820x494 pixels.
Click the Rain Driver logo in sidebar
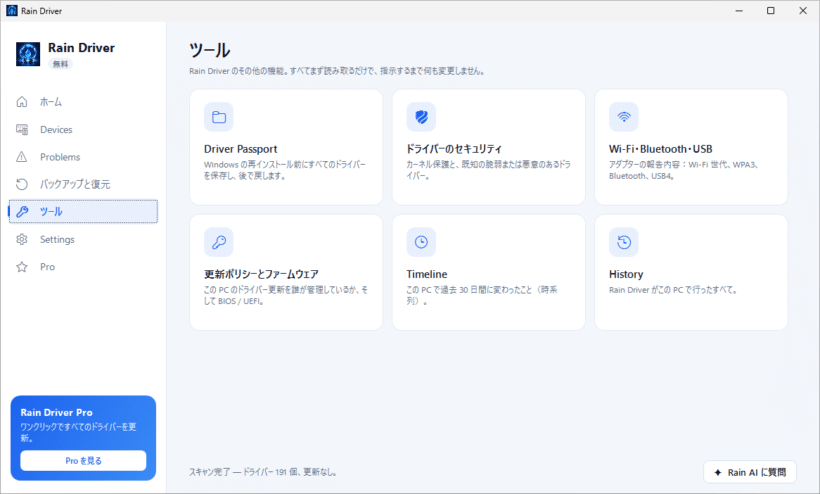28,54
